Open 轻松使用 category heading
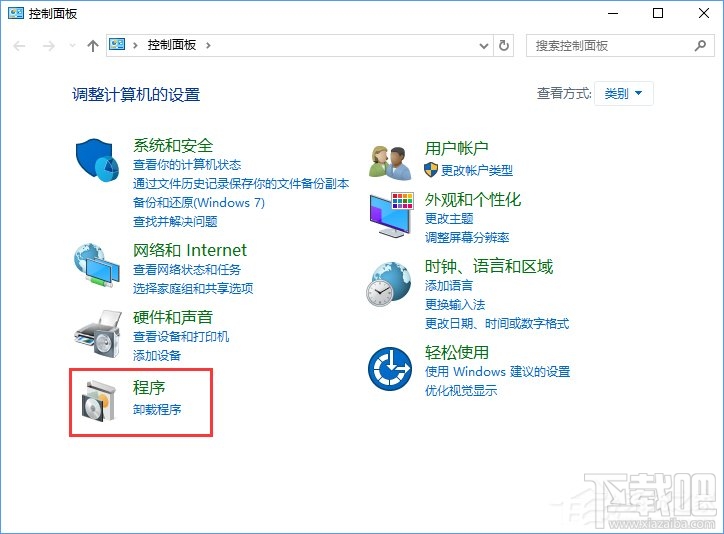This screenshot has height=534, width=724. (x=457, y=352)
